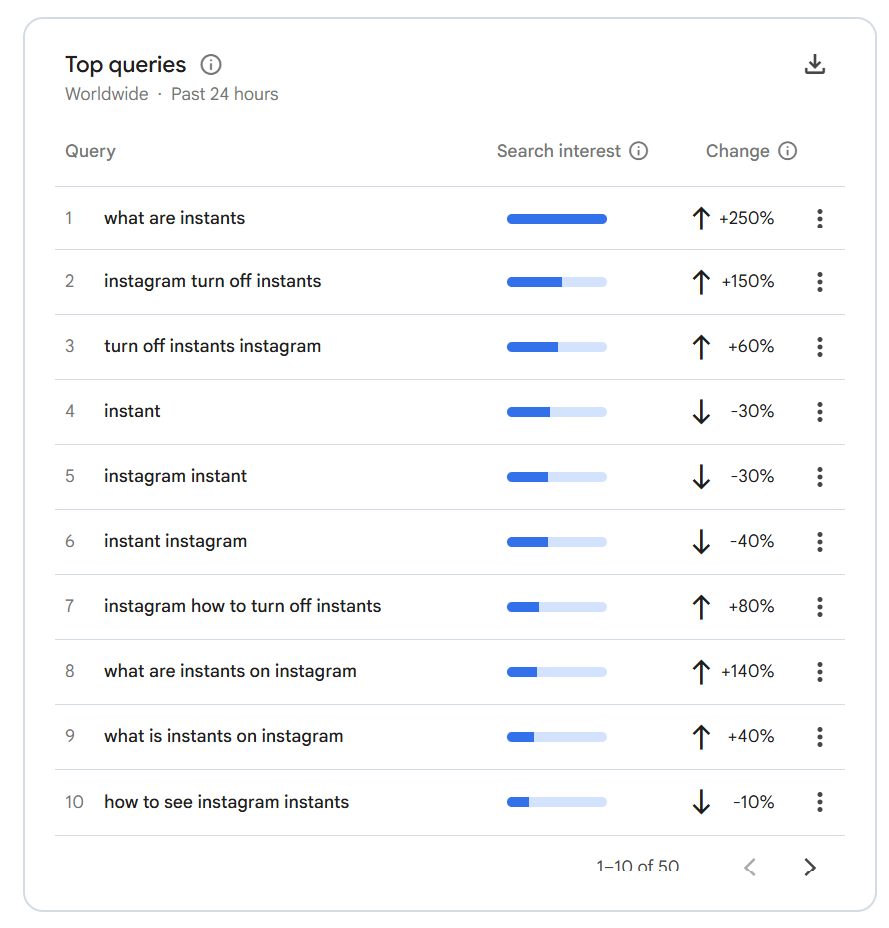Click the up arrow beside +140%
Viewport: 889px width, 928px height.
pos(701,672)
